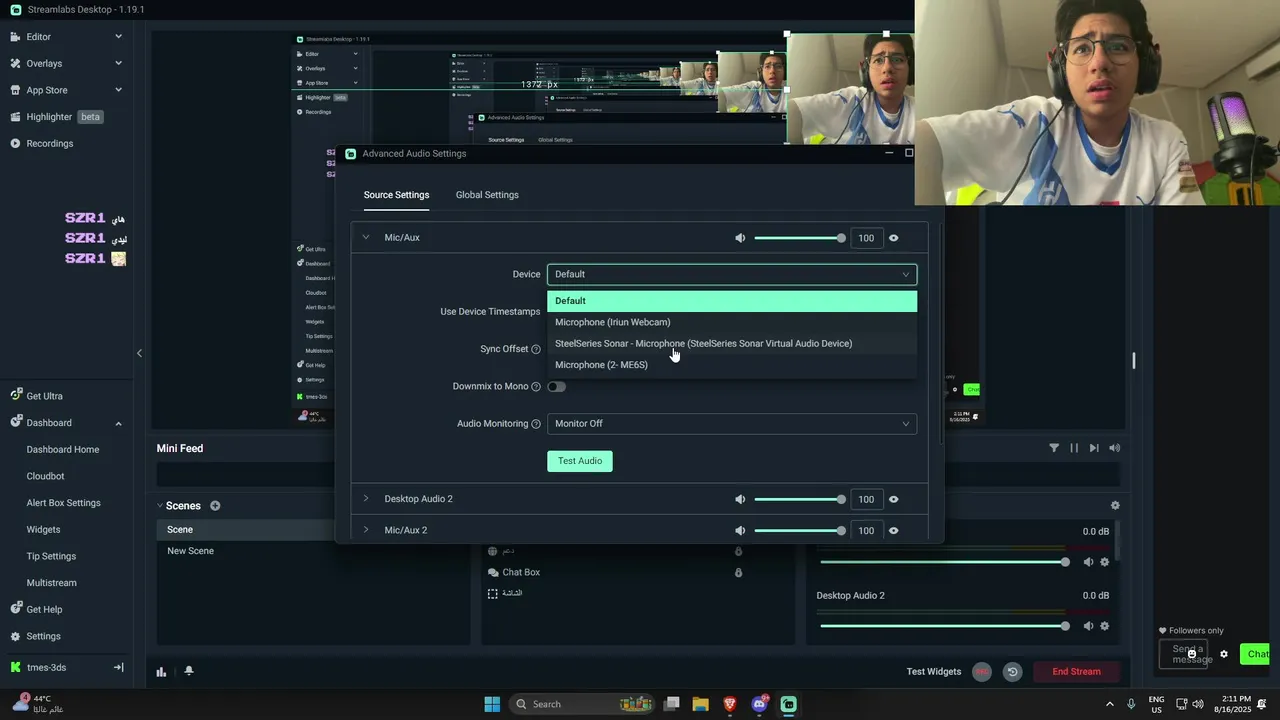Viewport: 1280px width, 720px height.
Task: Open Recordings in the sidebar
Action: click(49, 143)
